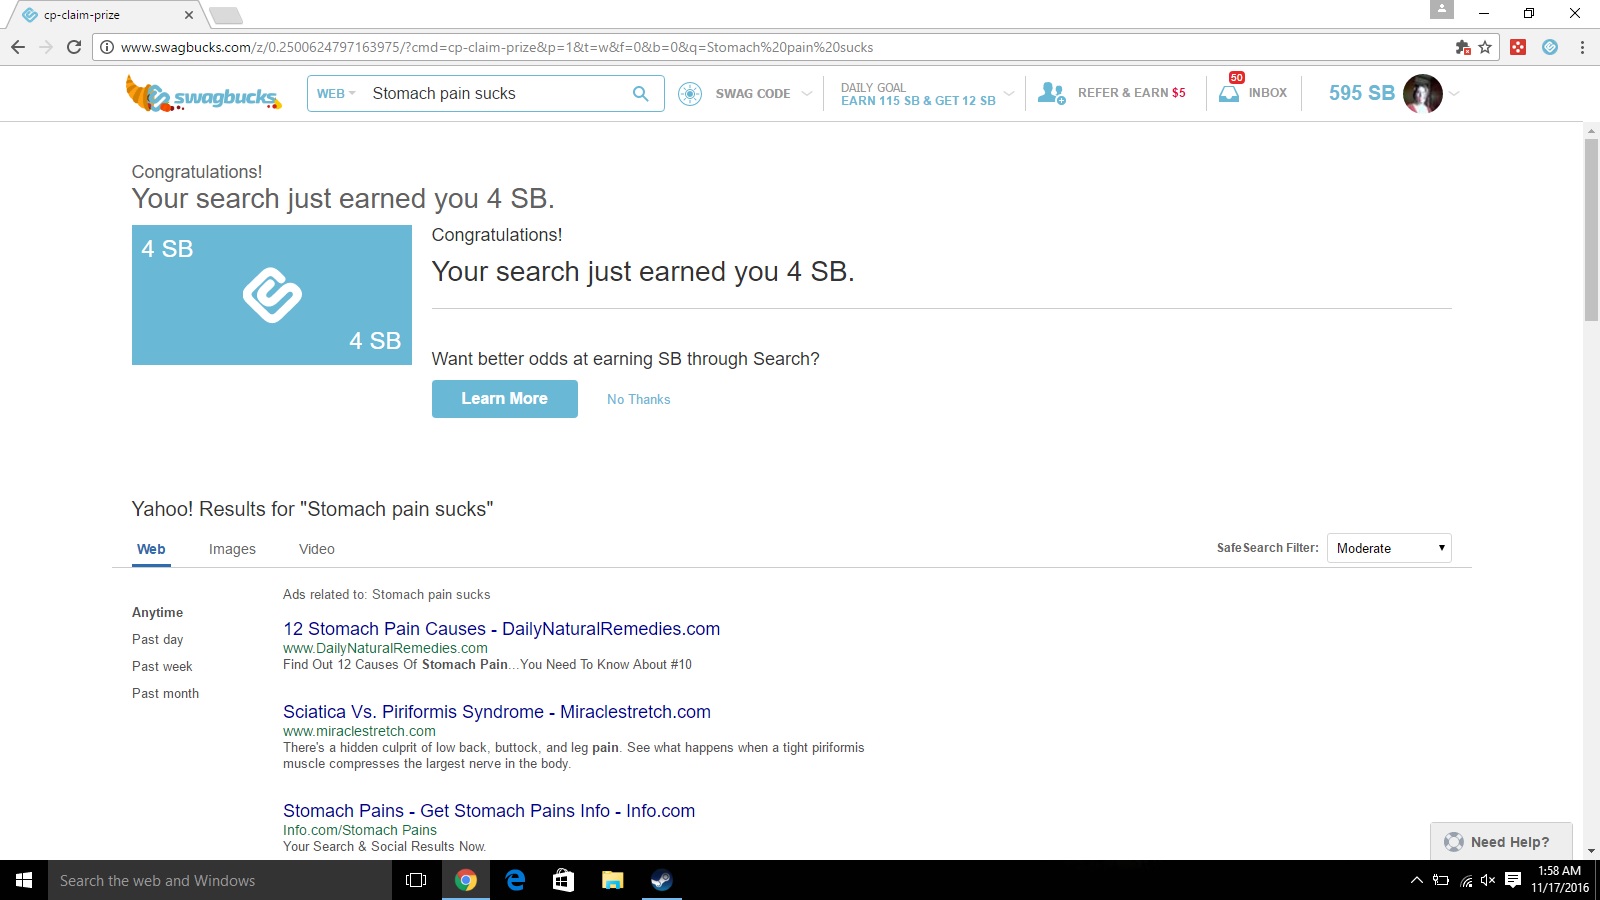Image resolution: width=1600 pixels, height=900 pixels.
Task: Expand the Daily Goal chevron
Action: tap(1009, 93)
